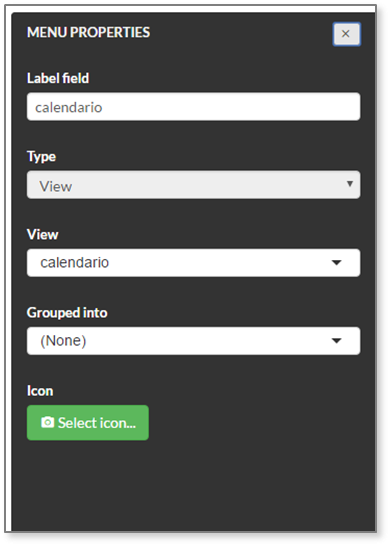The height and width of the screenshot is (546, 390).
Task: Expand the View dropdown set to calendario
Action: point(194,263)
